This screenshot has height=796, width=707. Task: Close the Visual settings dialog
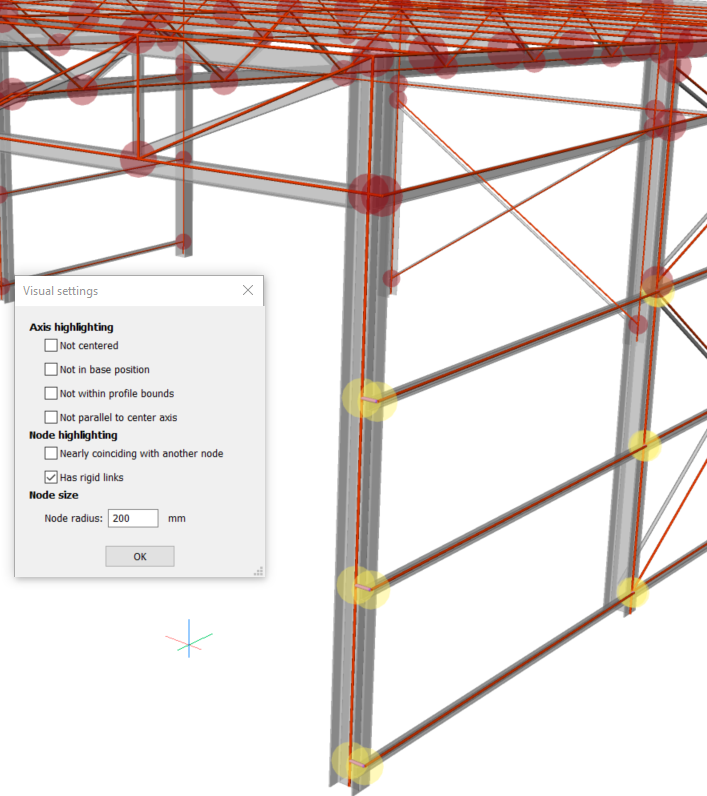tap(248, 291)
